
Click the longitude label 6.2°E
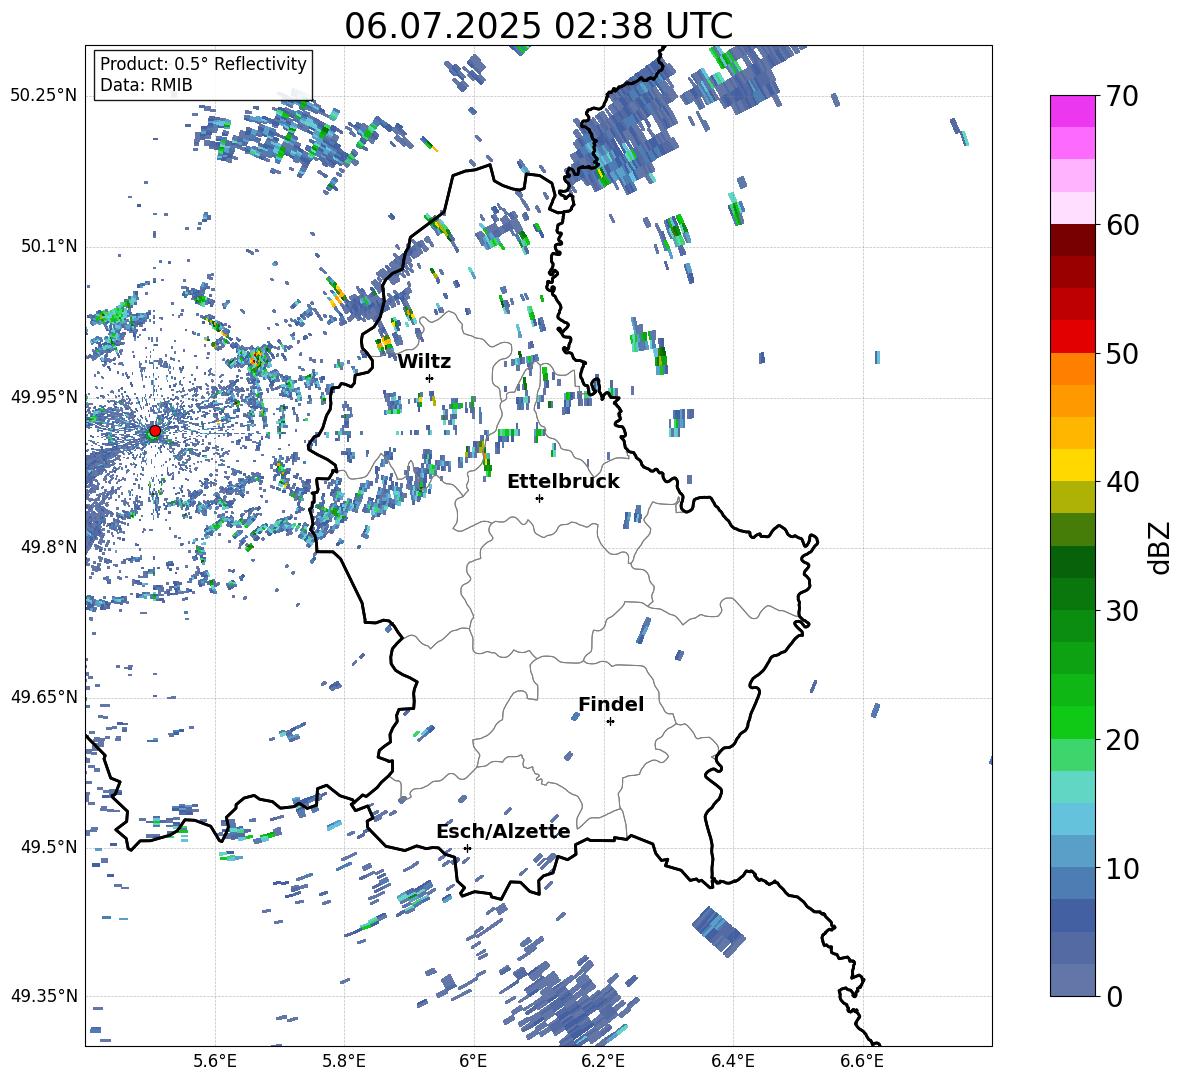pyautogui.click(x=603, y=1062)
